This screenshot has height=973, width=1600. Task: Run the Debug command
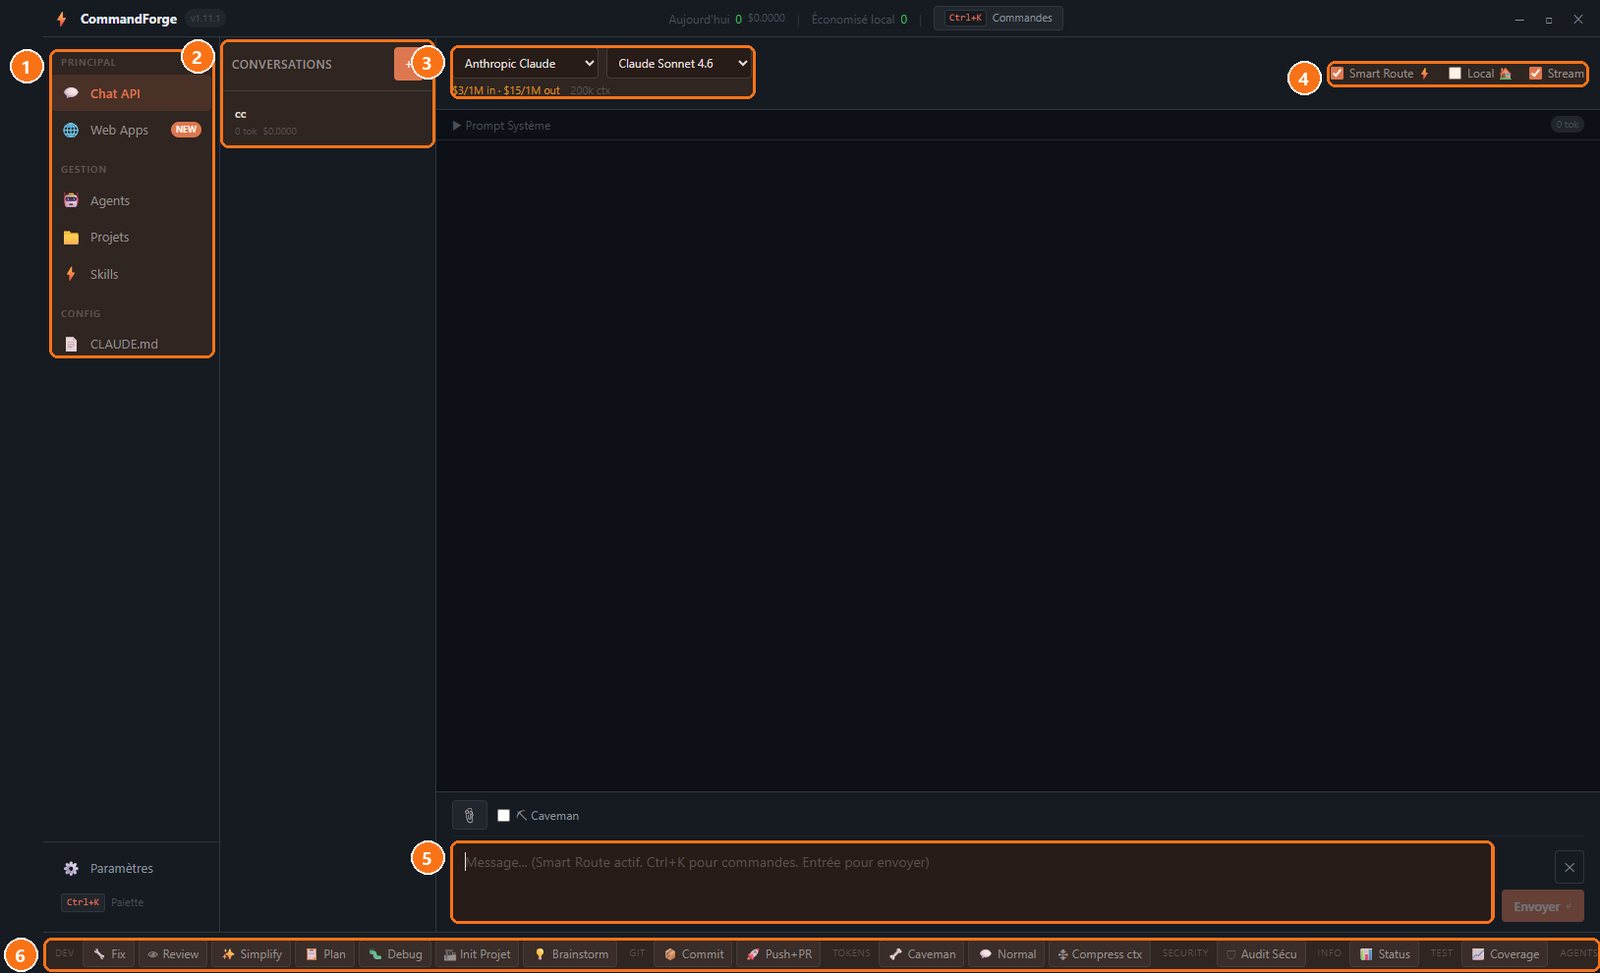pos(395,954)
